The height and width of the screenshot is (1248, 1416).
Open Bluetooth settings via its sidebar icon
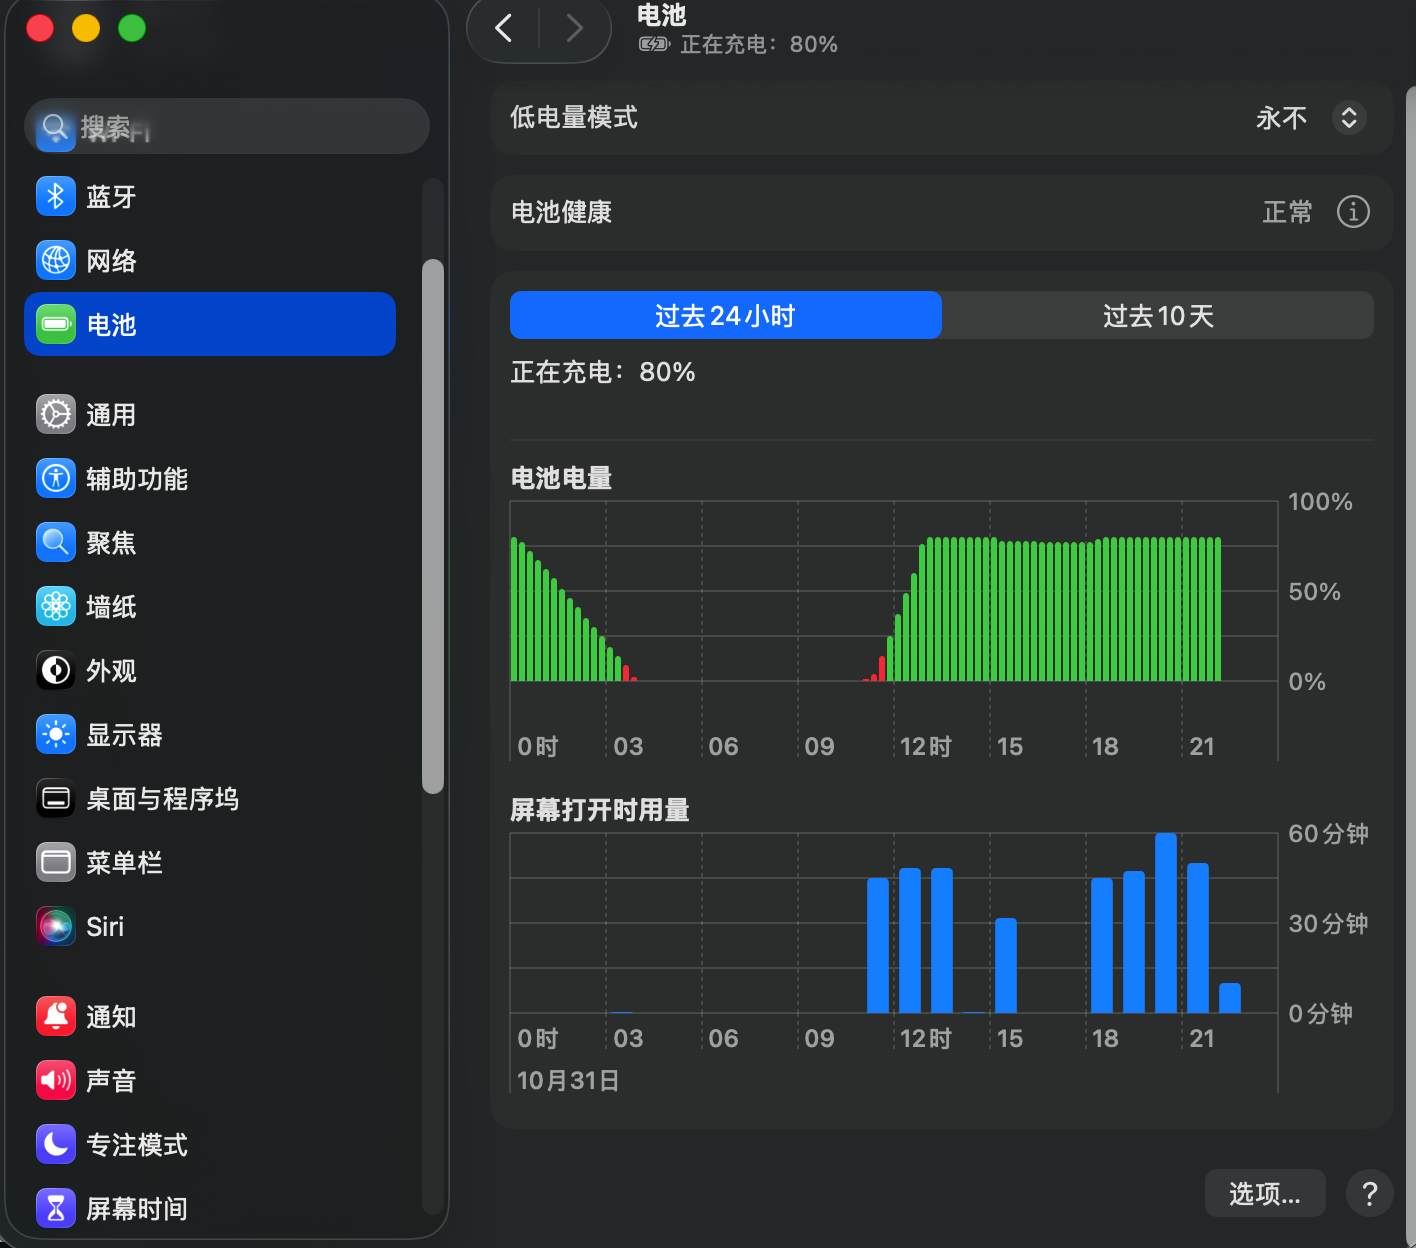(56, 196)
